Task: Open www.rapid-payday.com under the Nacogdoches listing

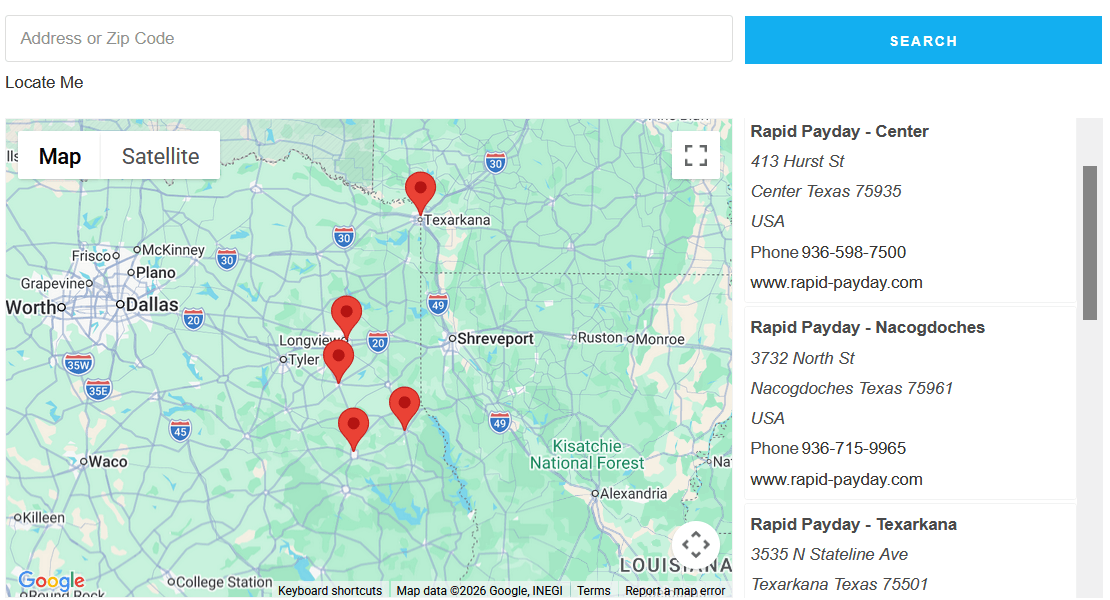Action: [x=836, y=479]
